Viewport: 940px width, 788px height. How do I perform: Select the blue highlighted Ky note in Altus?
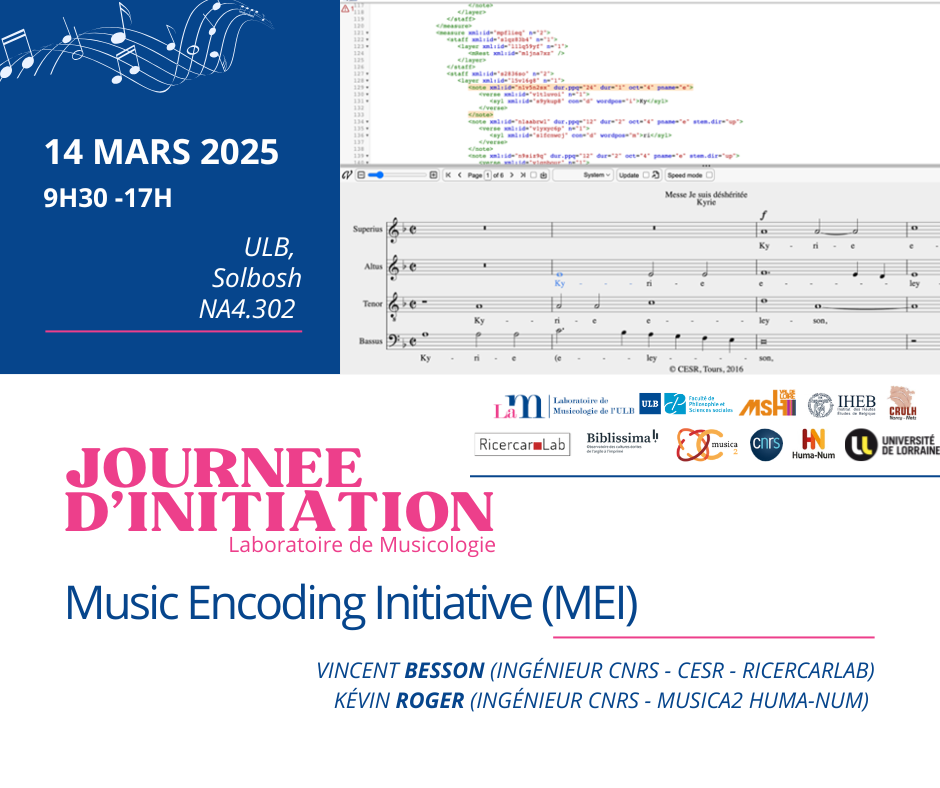pos(559,275)
